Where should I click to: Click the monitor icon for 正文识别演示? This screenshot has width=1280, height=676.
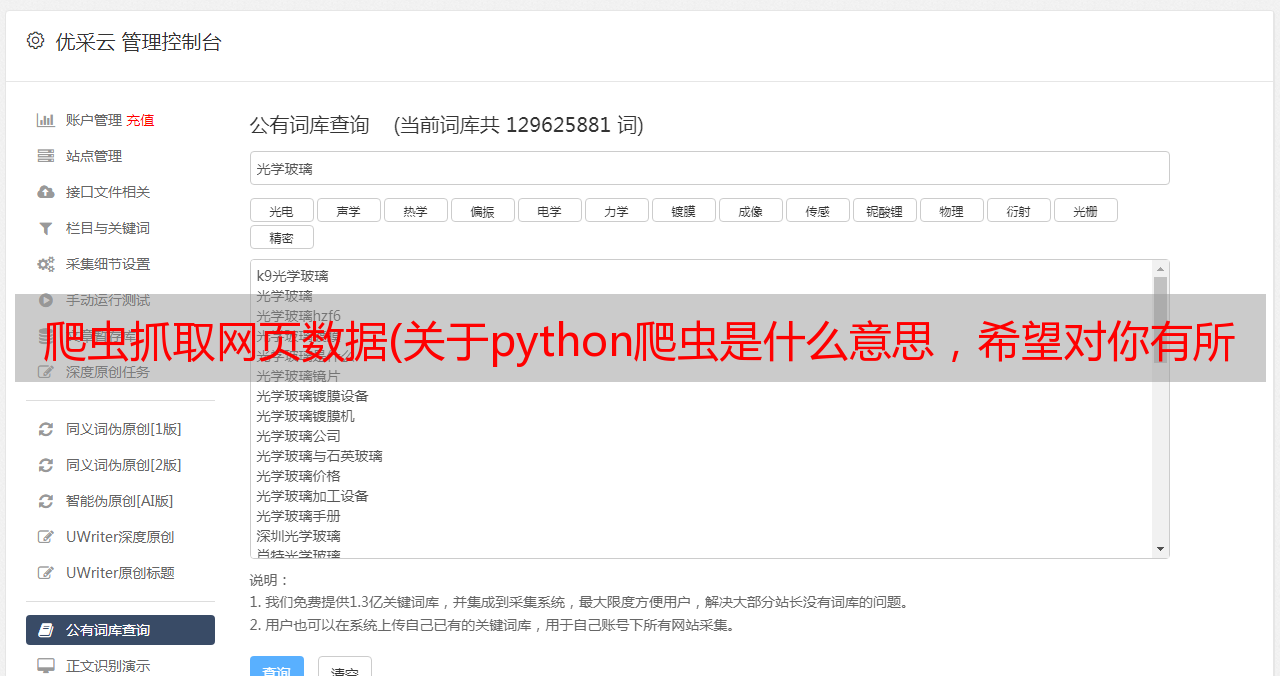coord(46,666)
